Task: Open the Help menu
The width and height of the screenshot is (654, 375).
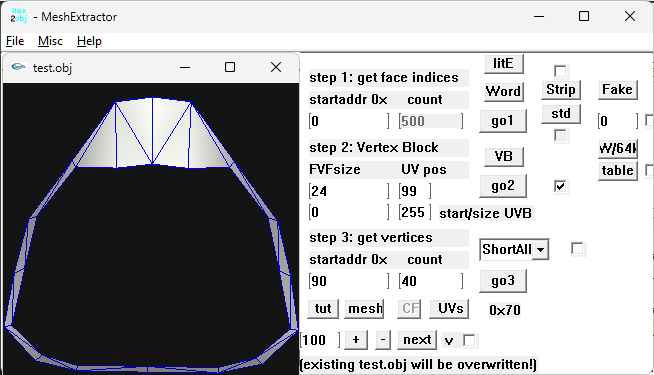Action: pyautogui.click(x=89, y=41)
